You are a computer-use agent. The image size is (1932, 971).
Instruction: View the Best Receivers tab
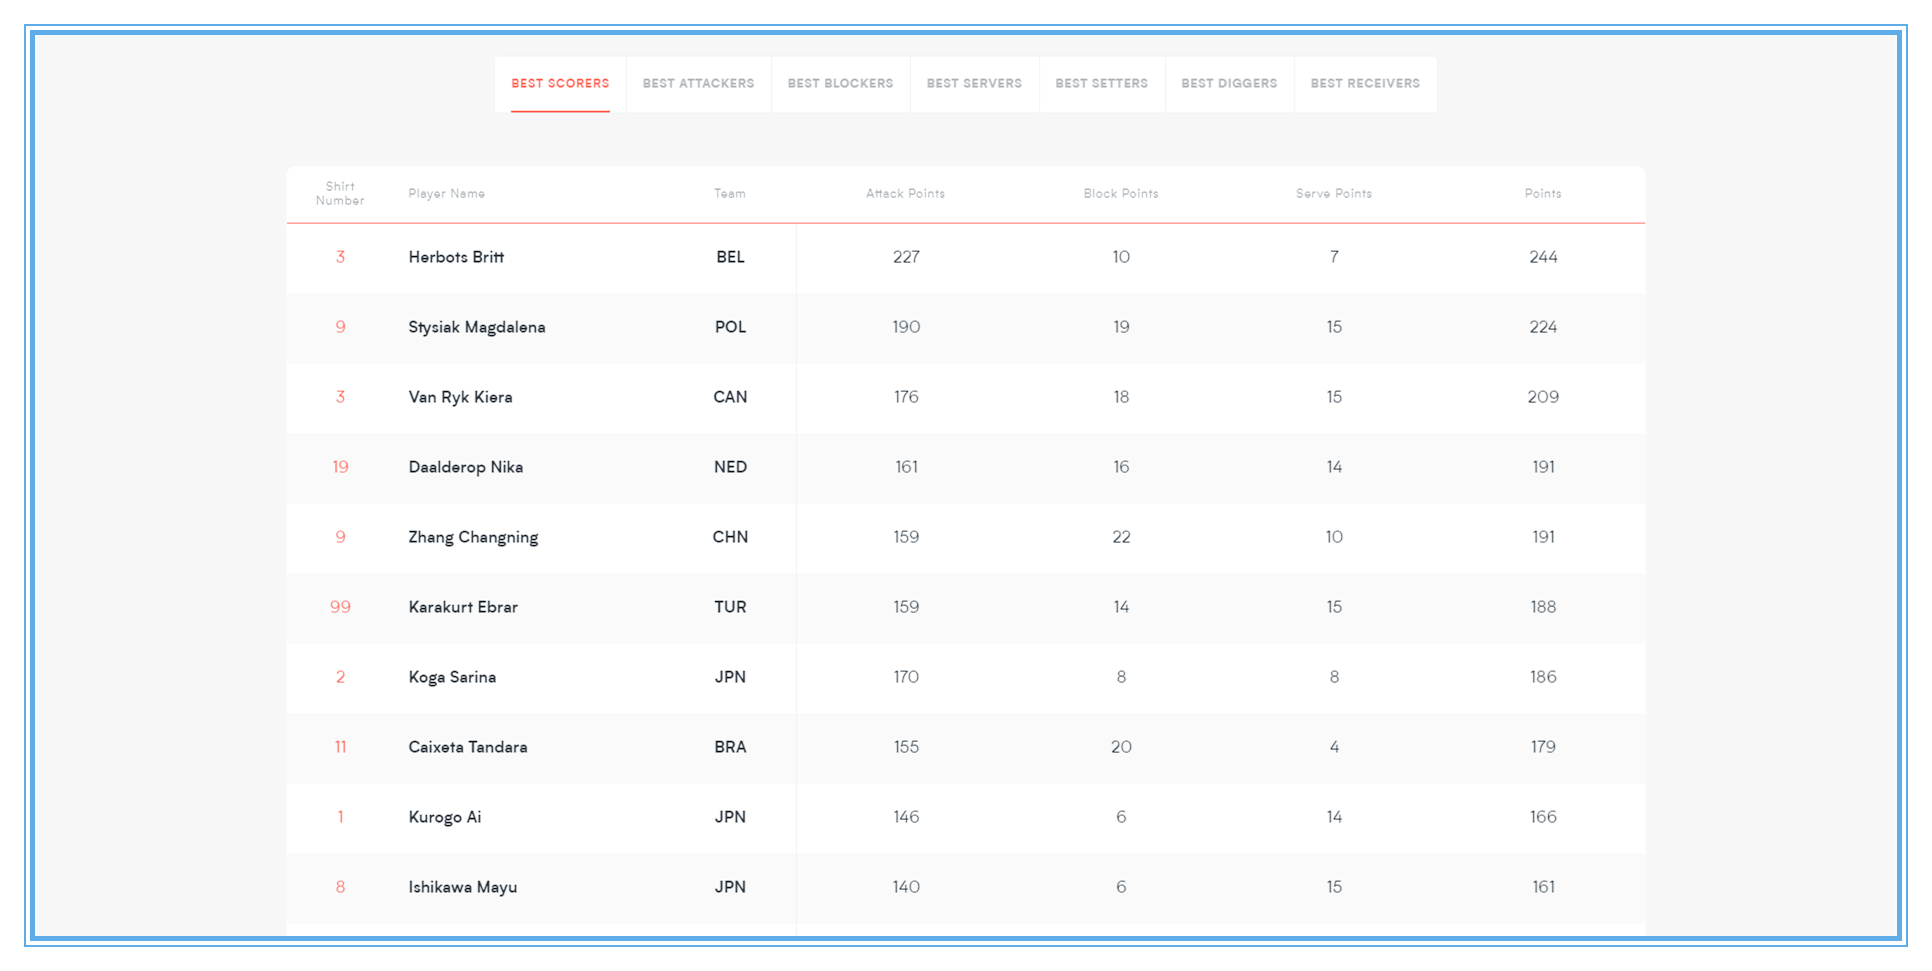1365,84
